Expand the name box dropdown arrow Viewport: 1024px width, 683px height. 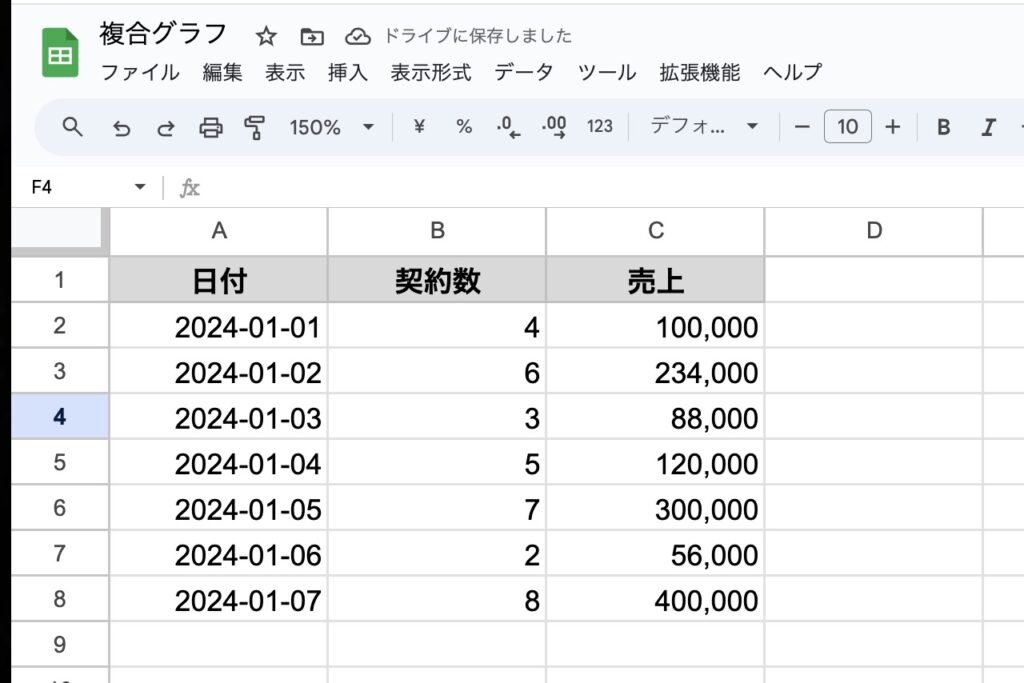pyautogui.click(x=140, y=187)
